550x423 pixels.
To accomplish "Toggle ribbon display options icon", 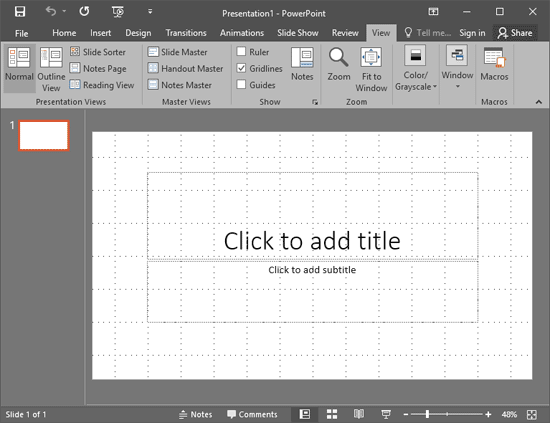I will click(433, 12).
